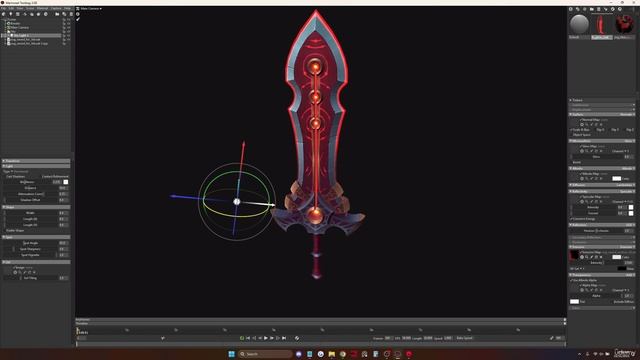Screen dimensions: 640x360
Task: Open the Material menu
Action: [42, 9]
